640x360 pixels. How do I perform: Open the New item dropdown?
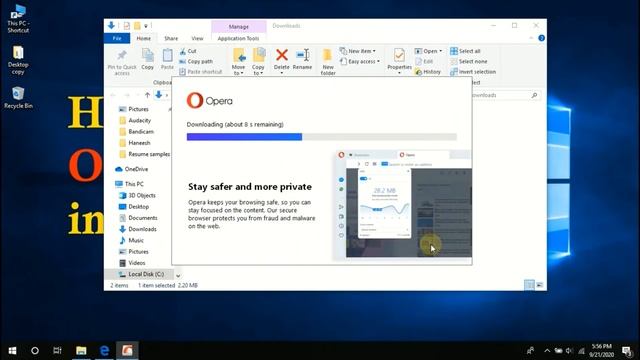pyautogui.click(x=358, y=51)
